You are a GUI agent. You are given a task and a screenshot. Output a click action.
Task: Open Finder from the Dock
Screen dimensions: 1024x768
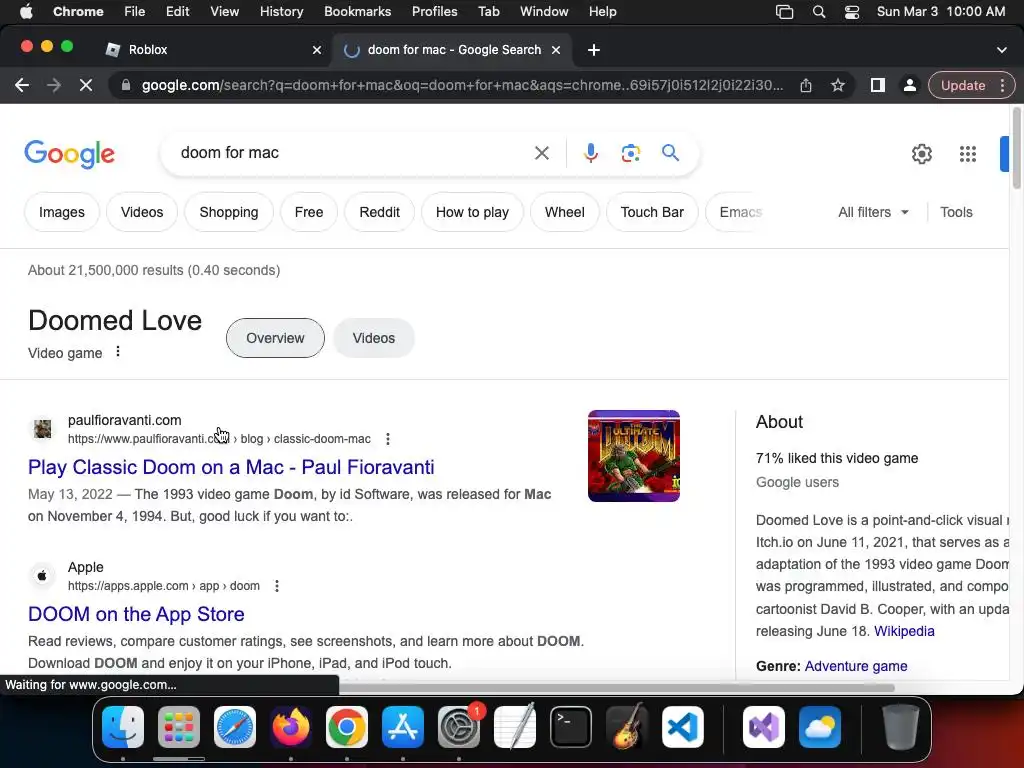pos(123,727)
